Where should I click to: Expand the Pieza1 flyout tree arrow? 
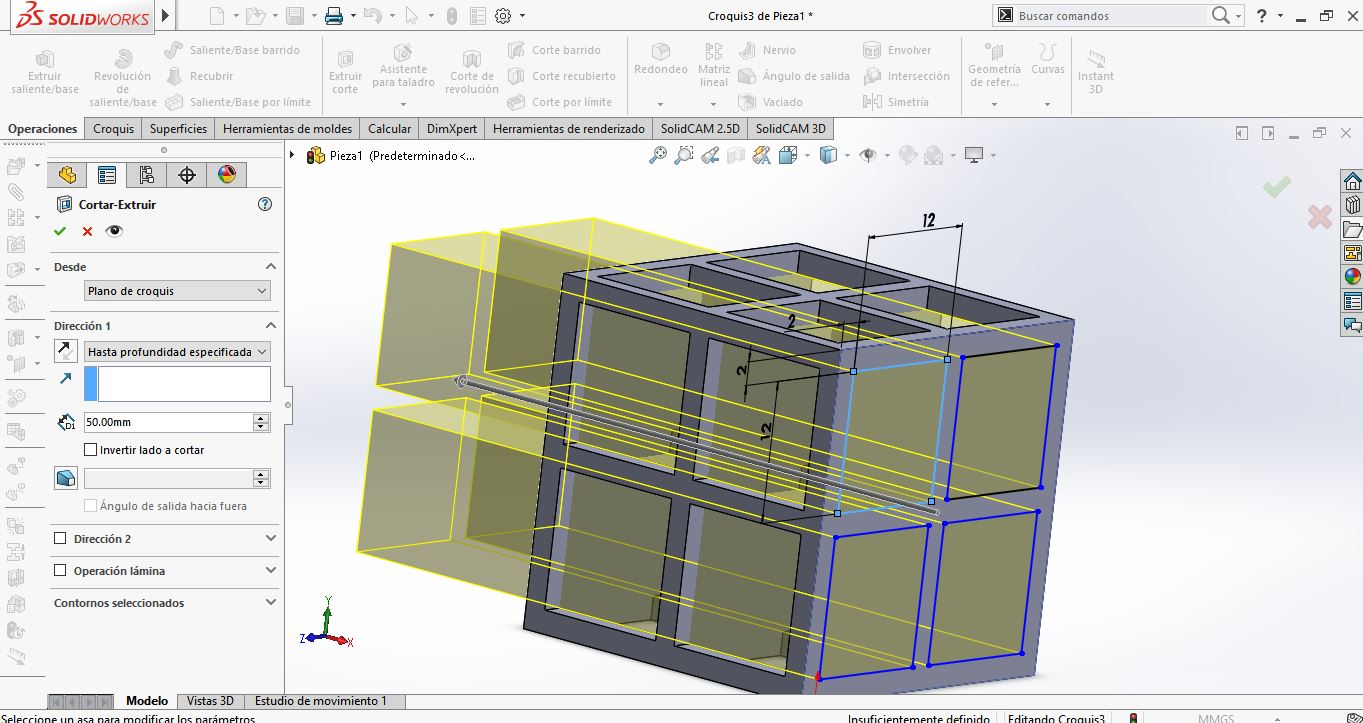[292, 155]
